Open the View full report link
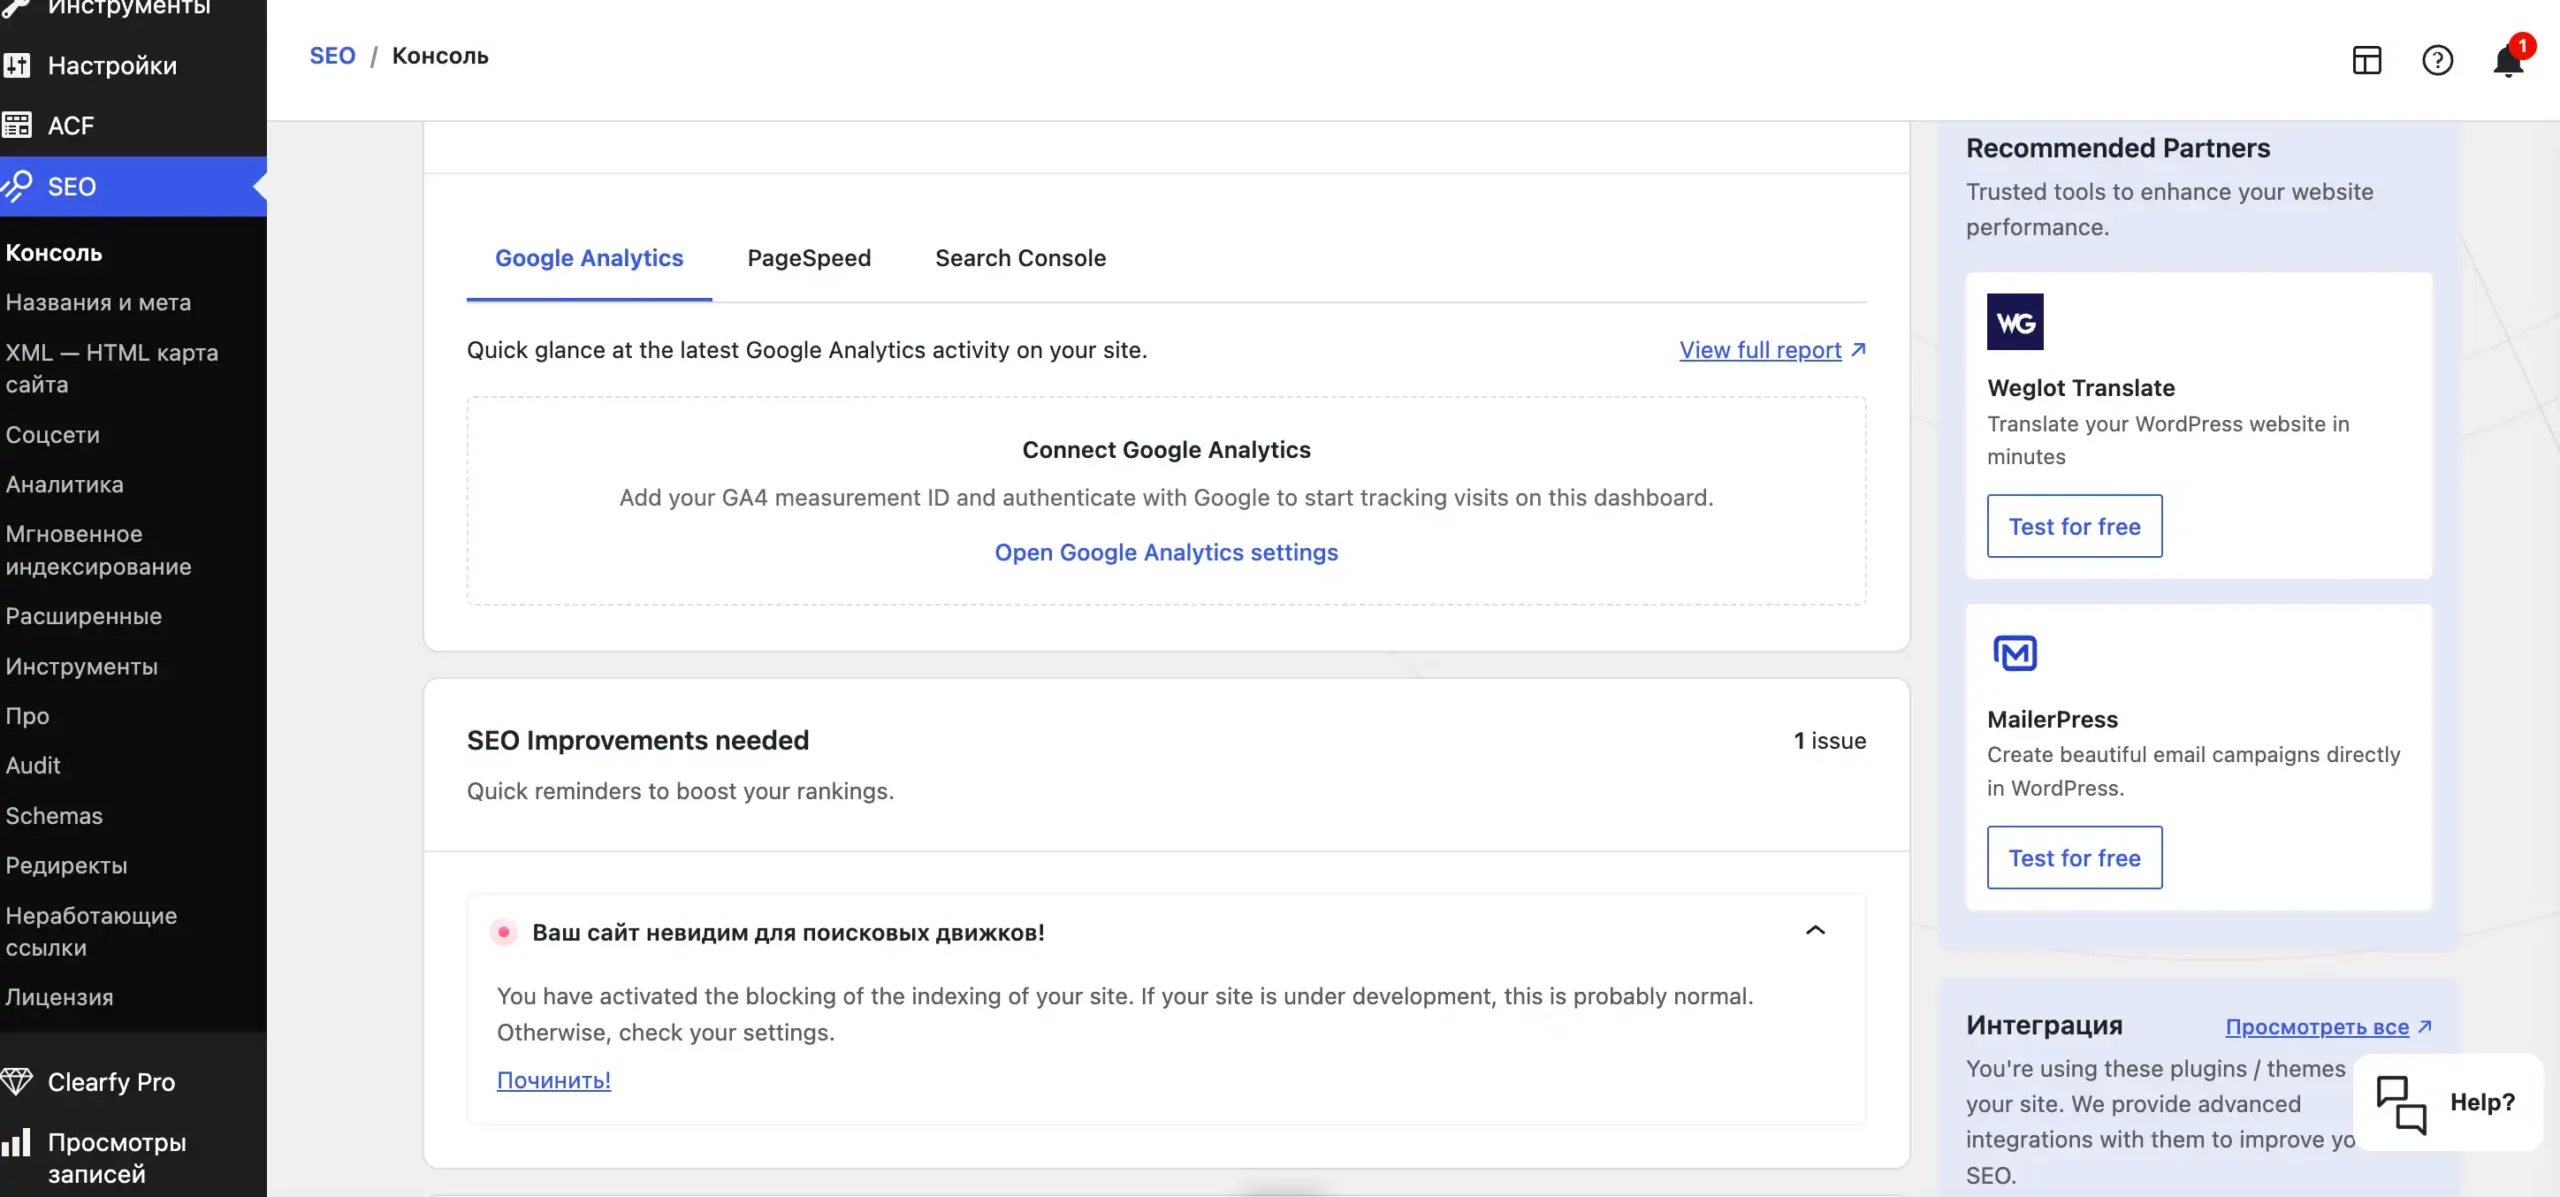The width and height of the screenshot is (2560, 1197). click(x=1772, y=350)
